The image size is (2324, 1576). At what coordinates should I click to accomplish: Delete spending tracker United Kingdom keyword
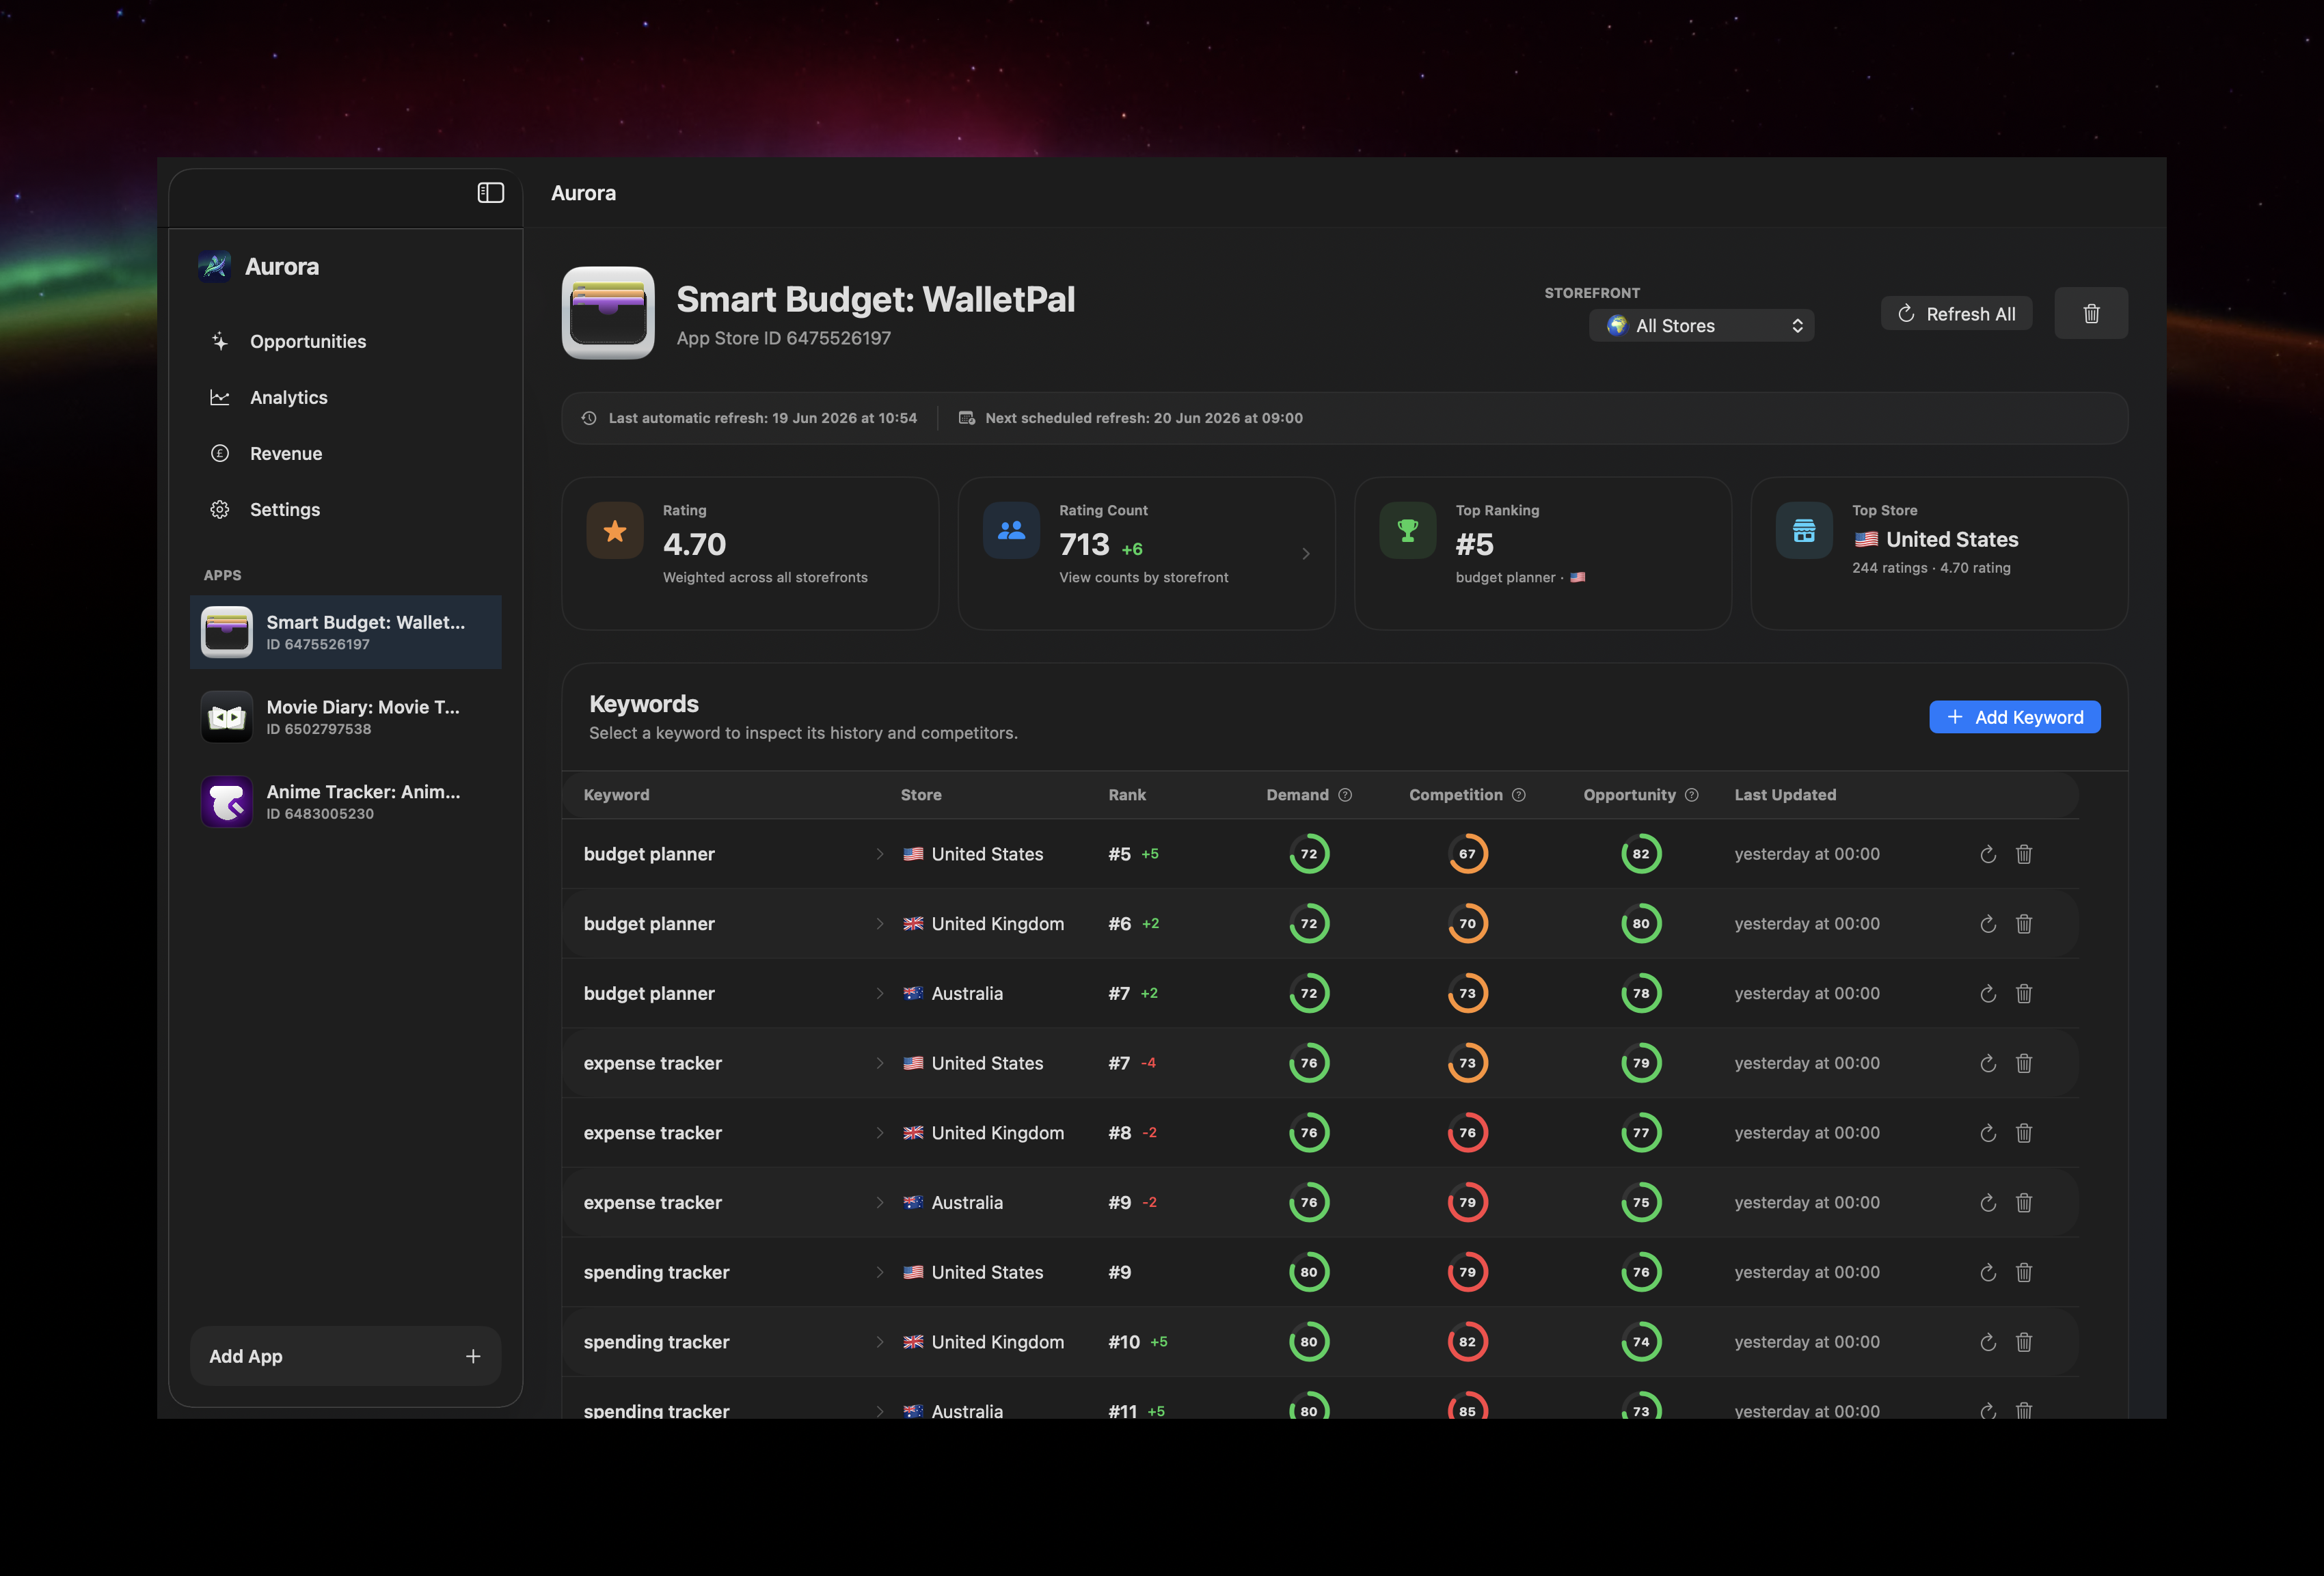[x=2024, y=1342]
